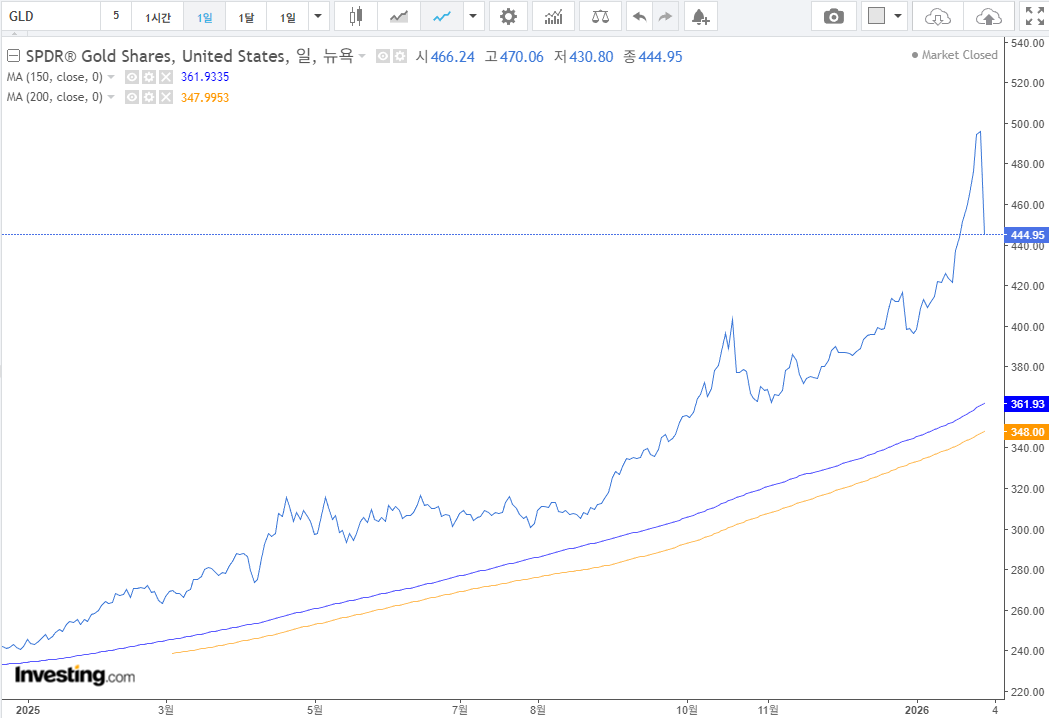
Task: Take a chart snapshot with camera icon
Action: 834,17
